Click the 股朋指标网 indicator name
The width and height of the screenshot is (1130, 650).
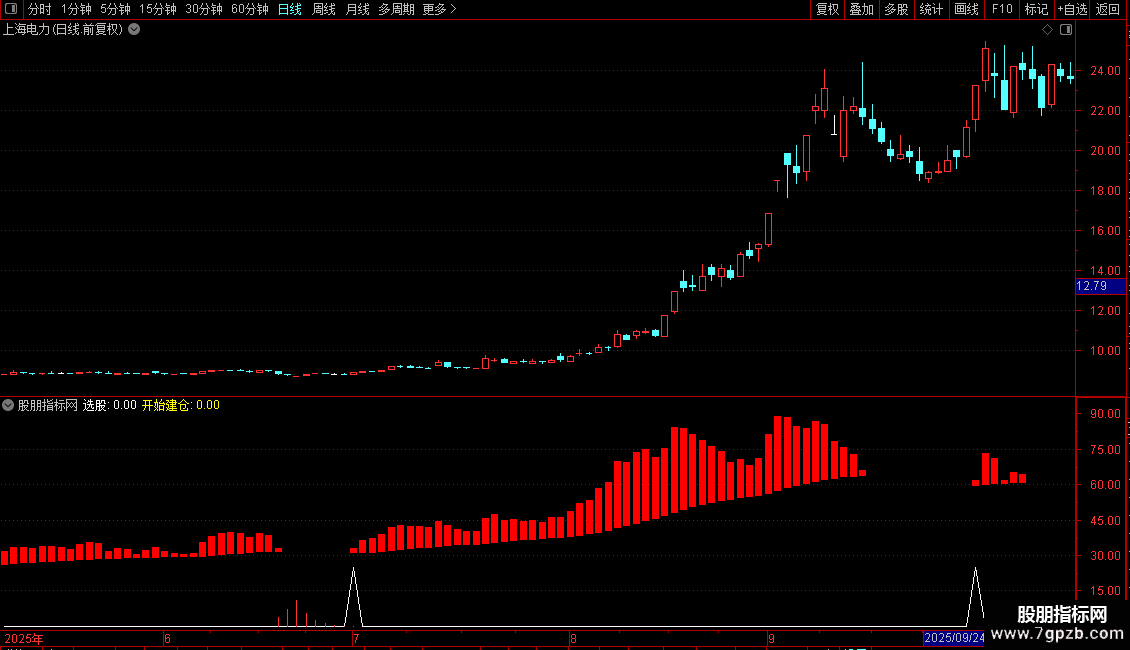pos(48,405)
